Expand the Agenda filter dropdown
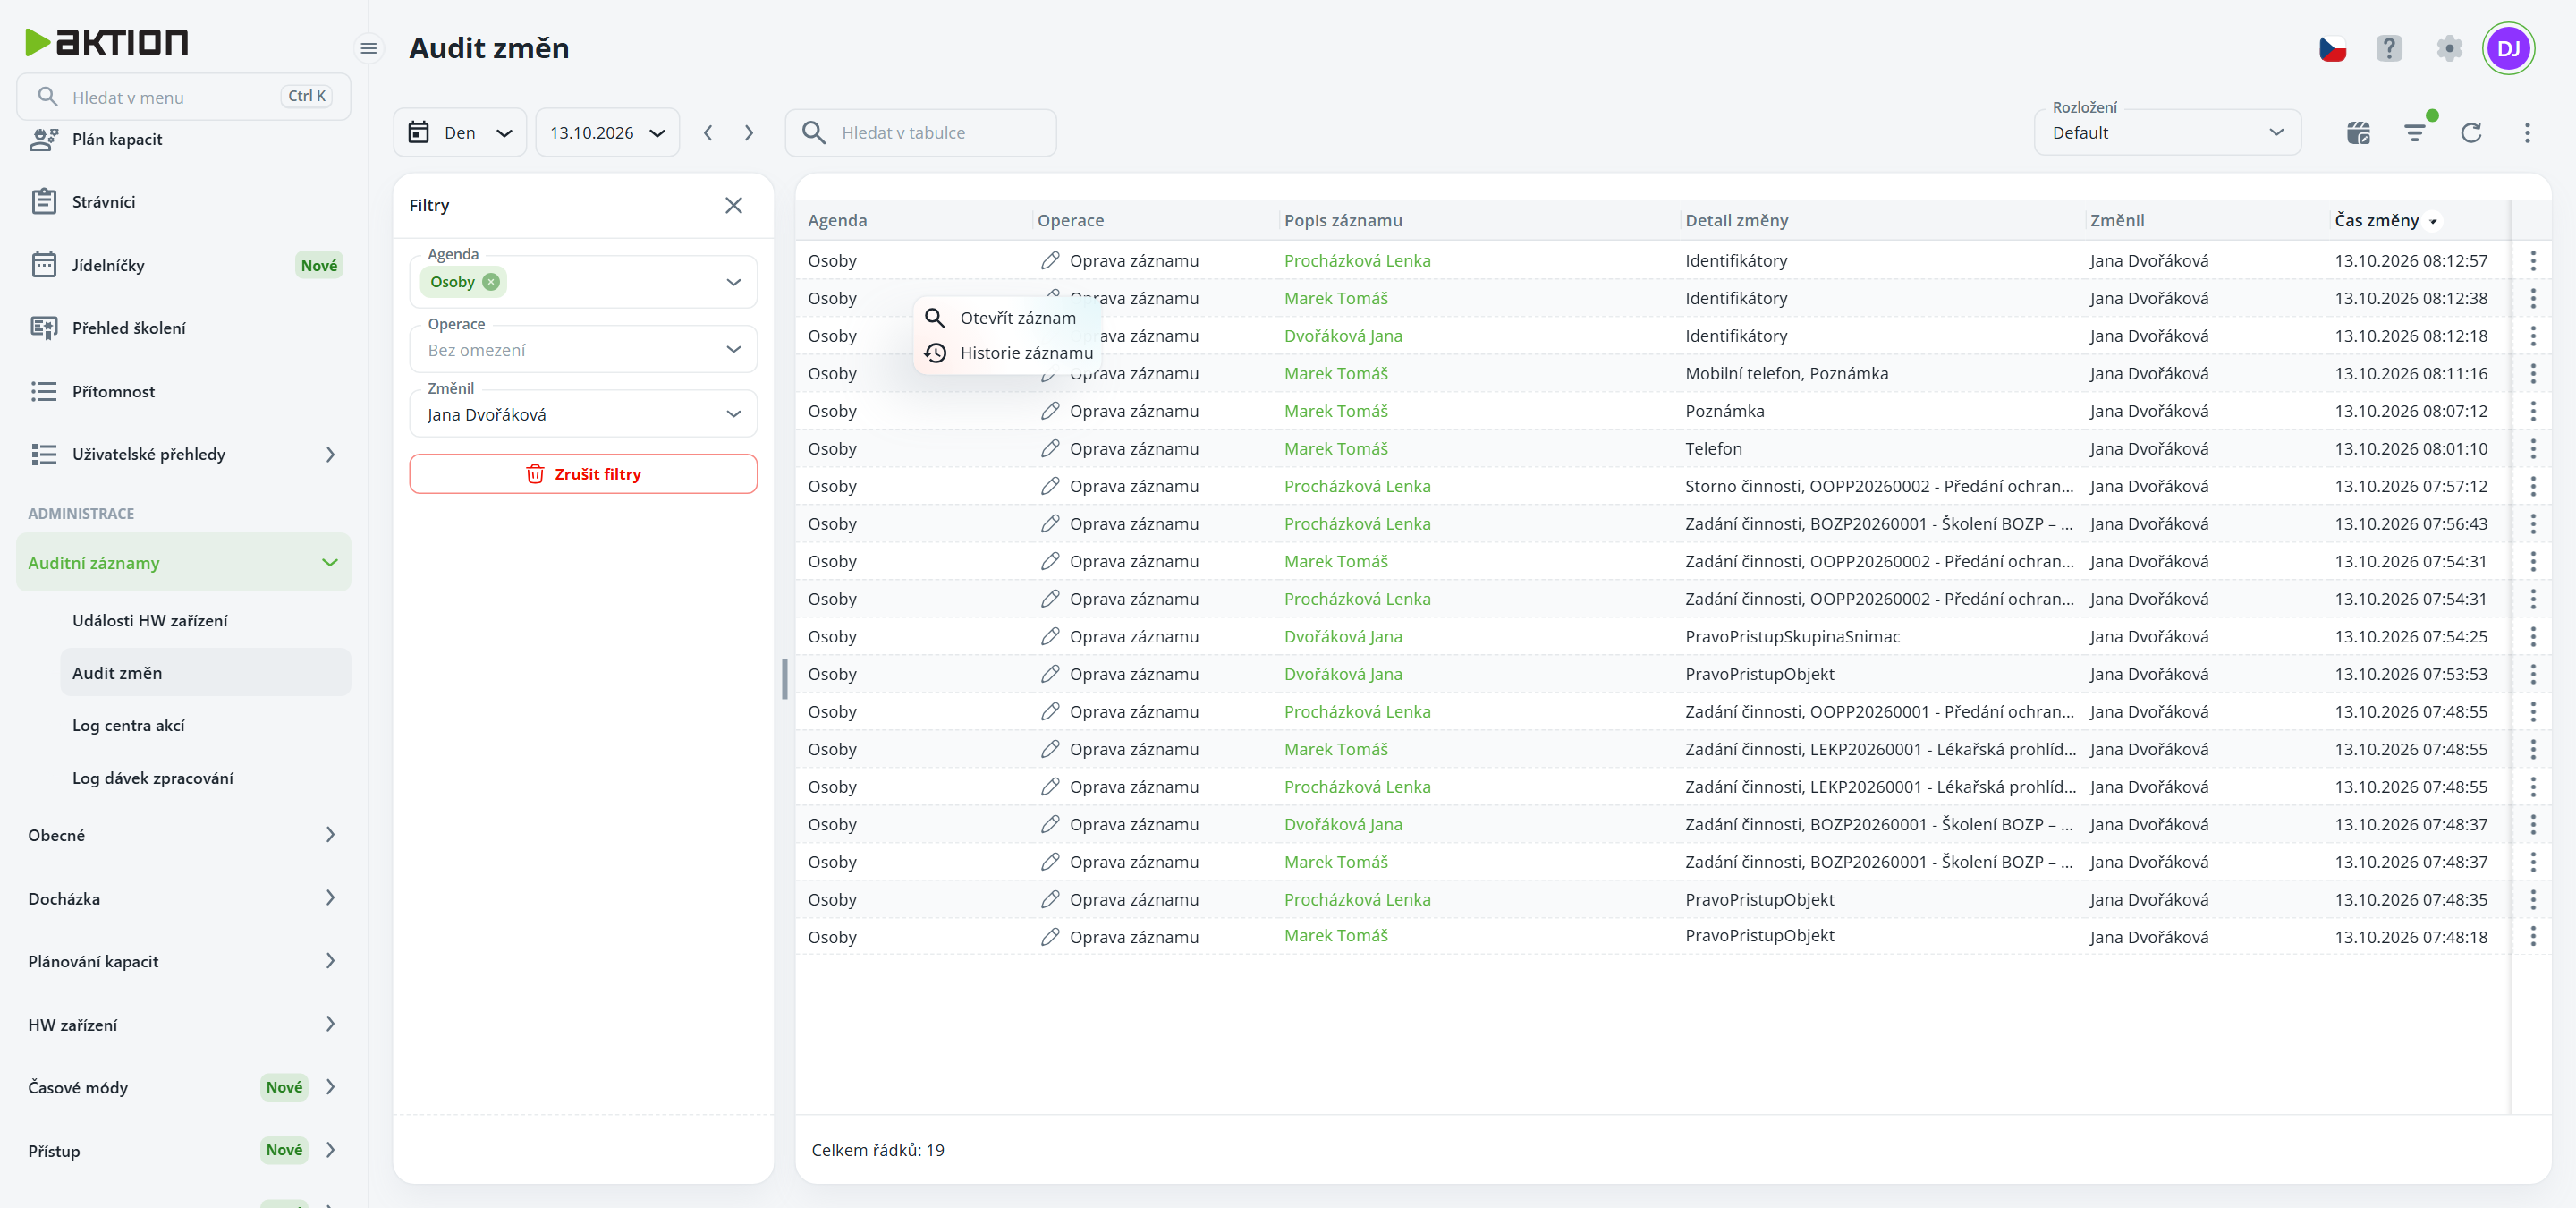The width and height of the screenshot is (2576, 1208). tap(733, 282)
